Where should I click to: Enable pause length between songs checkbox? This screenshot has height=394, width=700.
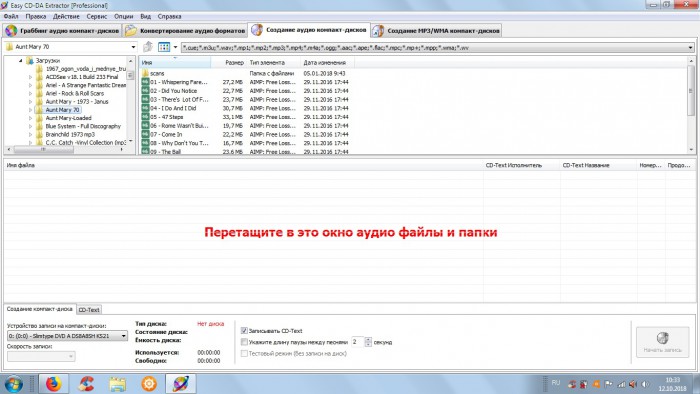pyautogui.click(x=244, y=342)
